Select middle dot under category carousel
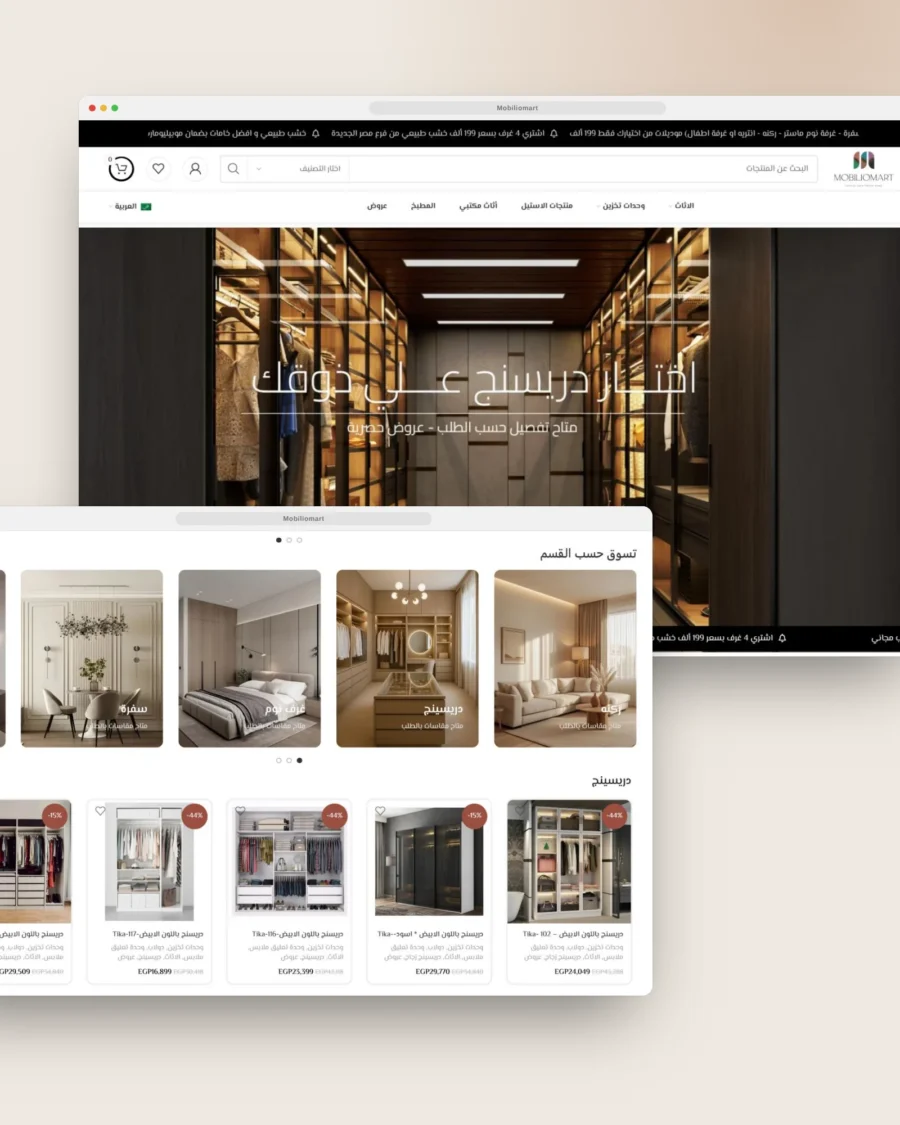900x1125 pixels. coord(289,761)
